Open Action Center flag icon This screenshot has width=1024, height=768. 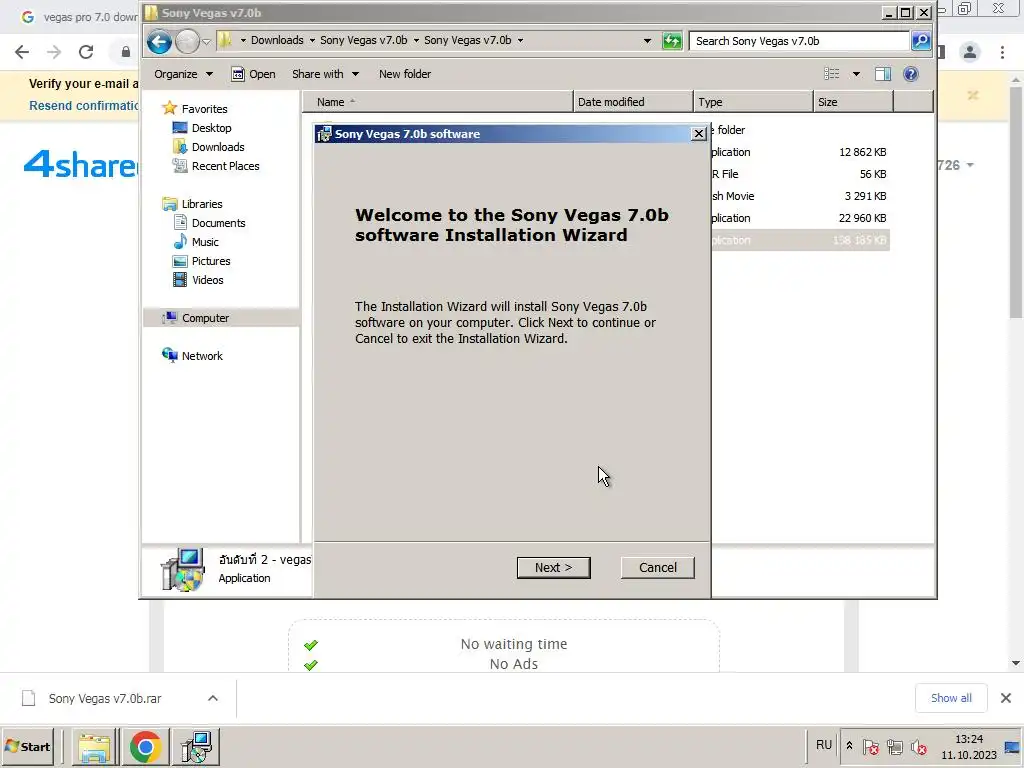(871, 746)
